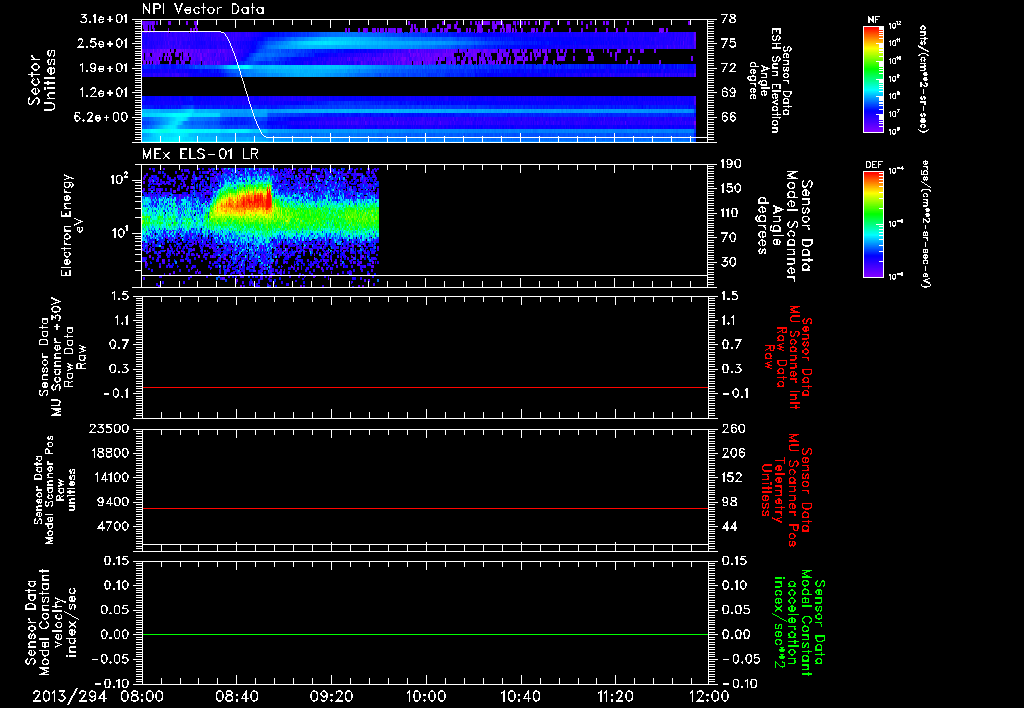Click the 'Electron Energy eV' axis label
The height and width of the screenshot is (708, 1024).
point(72,225)
